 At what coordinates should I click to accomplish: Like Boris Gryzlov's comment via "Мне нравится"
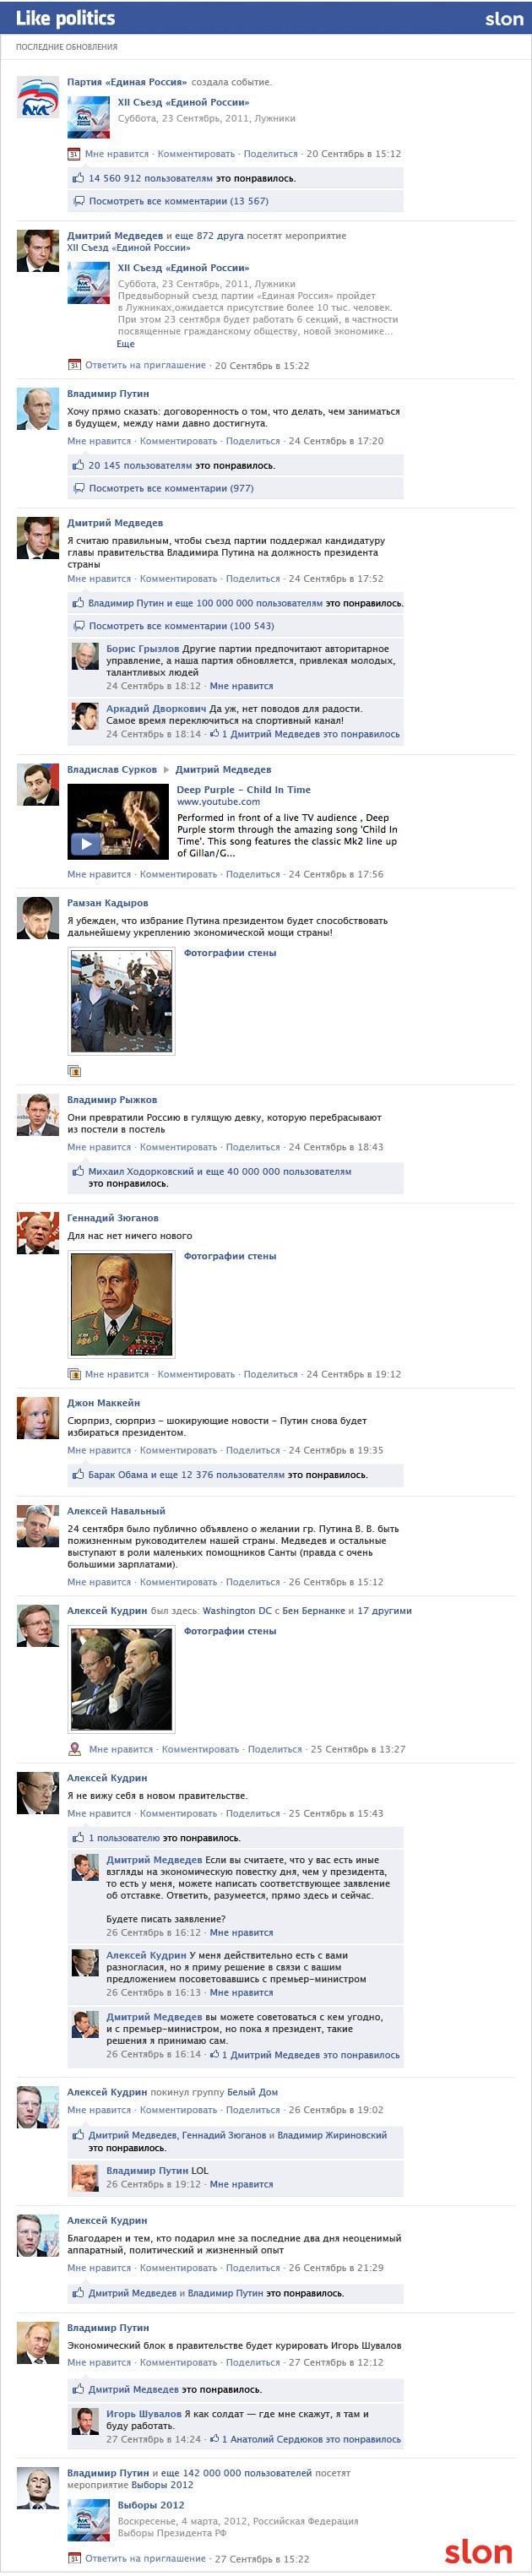[x=241, y=686]
